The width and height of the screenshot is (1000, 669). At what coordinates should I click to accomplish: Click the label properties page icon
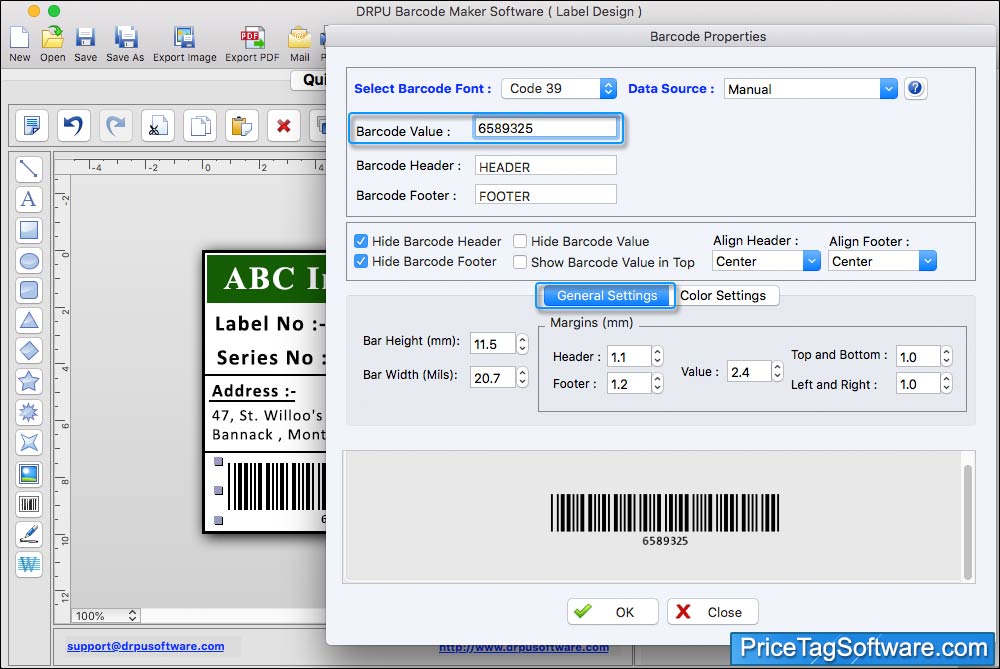click(x=31, y=125)
